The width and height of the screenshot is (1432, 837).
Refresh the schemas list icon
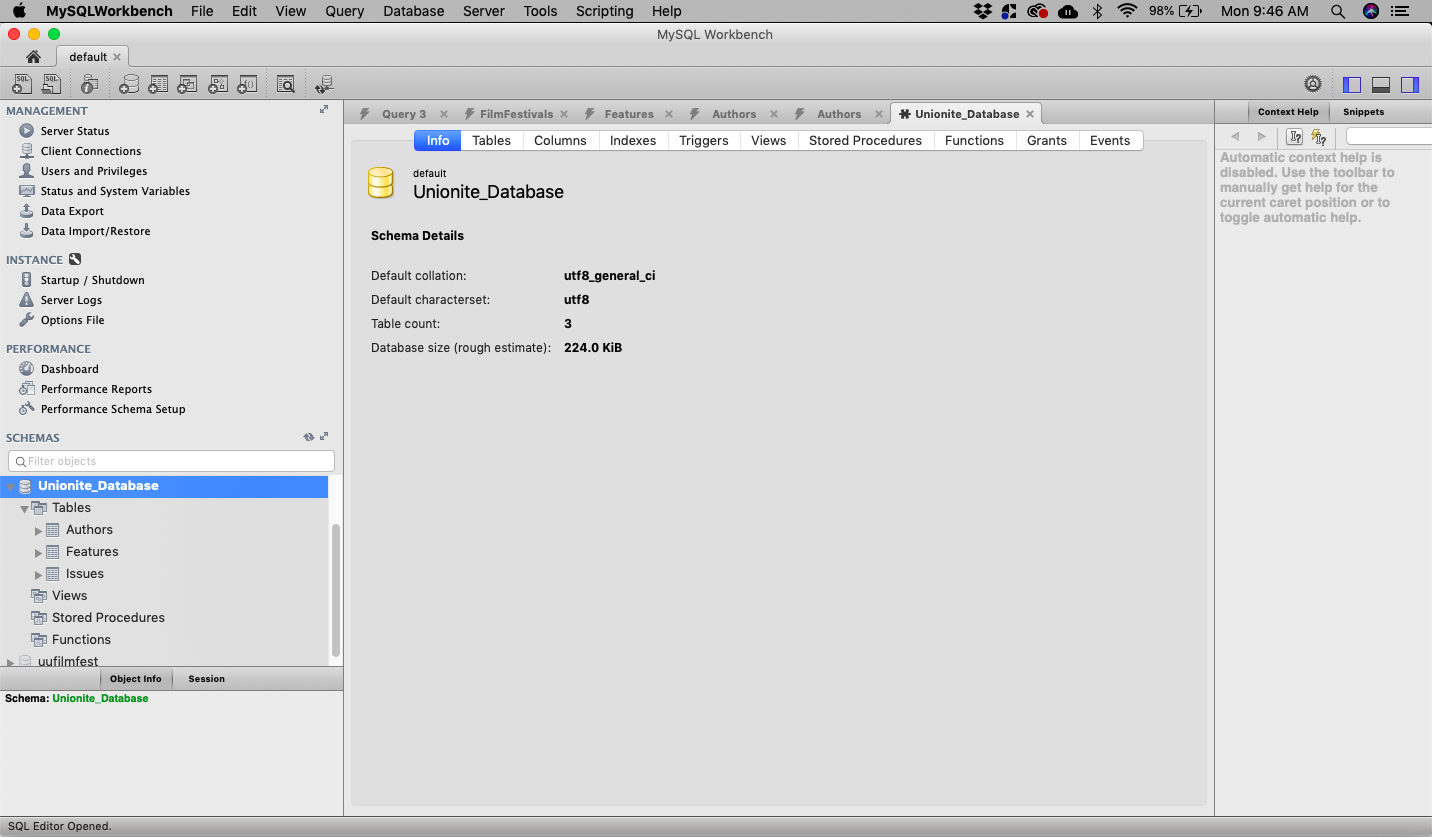pos(309,437)
